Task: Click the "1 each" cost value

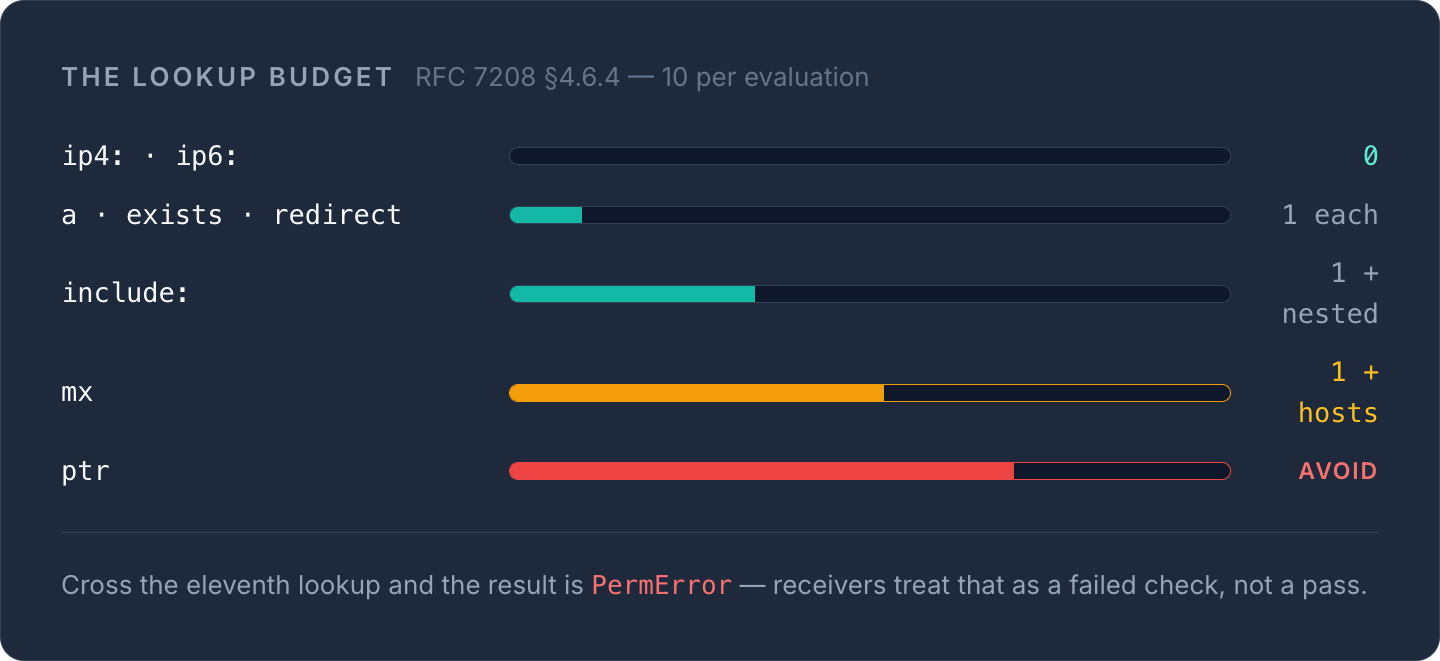Action: click(x=1330, y=215)
